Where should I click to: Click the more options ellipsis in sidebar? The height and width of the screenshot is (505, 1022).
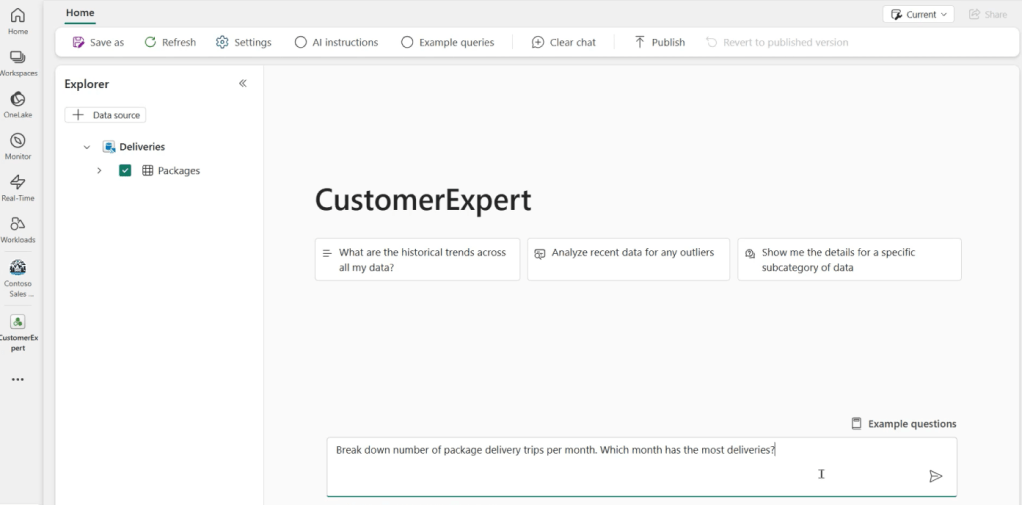point(17,380)
